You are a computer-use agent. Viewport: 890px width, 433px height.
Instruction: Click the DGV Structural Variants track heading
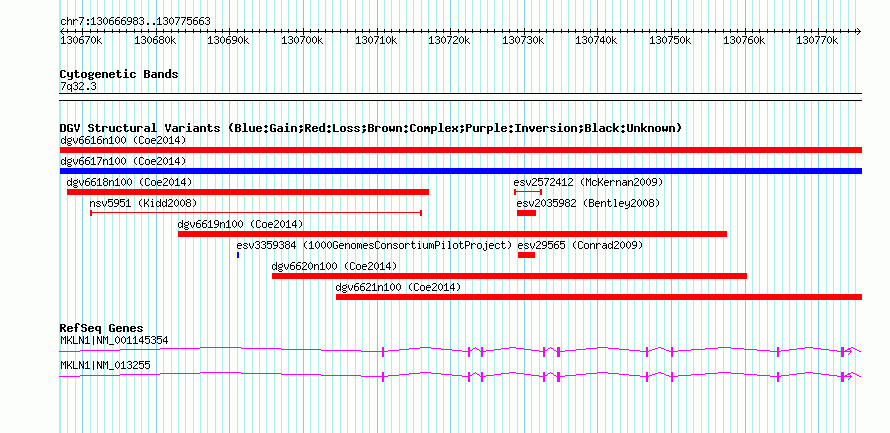coord(371,128)
